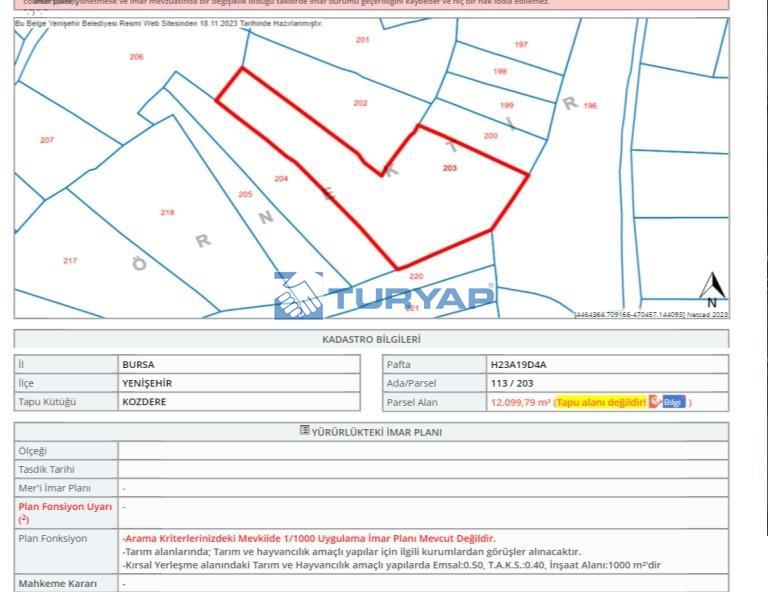Click the north arrow compass icon
The image size is (768, 592).
[712, 289]
